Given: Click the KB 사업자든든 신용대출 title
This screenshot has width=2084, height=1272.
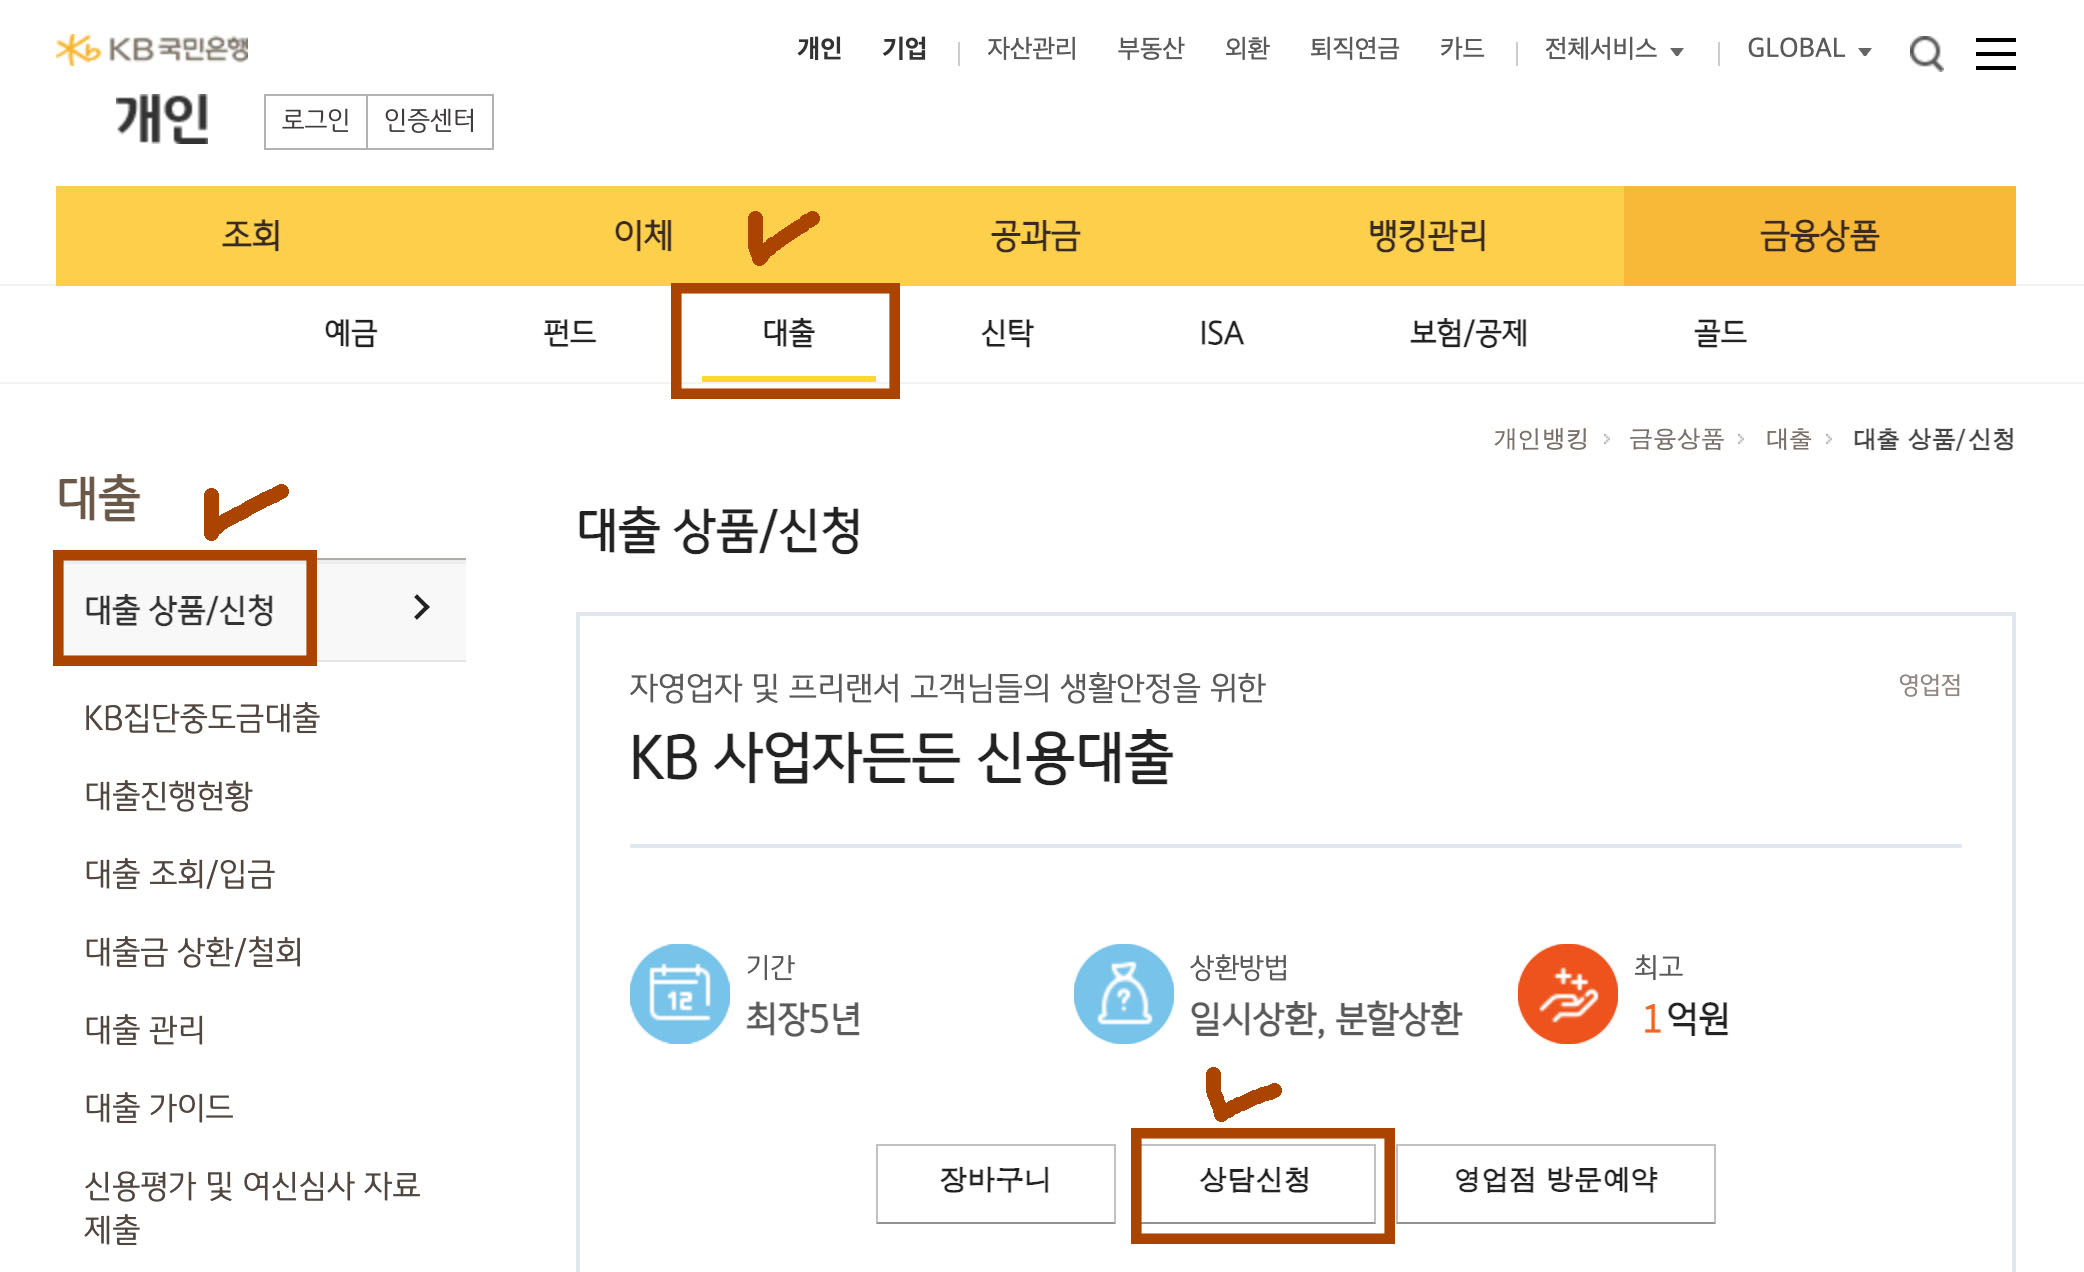Looking at the screenshot, I should click(901, 758).
